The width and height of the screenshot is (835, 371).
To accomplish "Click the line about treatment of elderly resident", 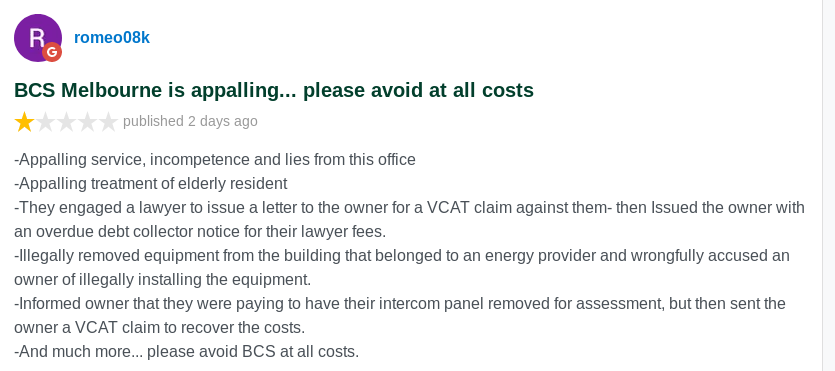I will [151, 184].
